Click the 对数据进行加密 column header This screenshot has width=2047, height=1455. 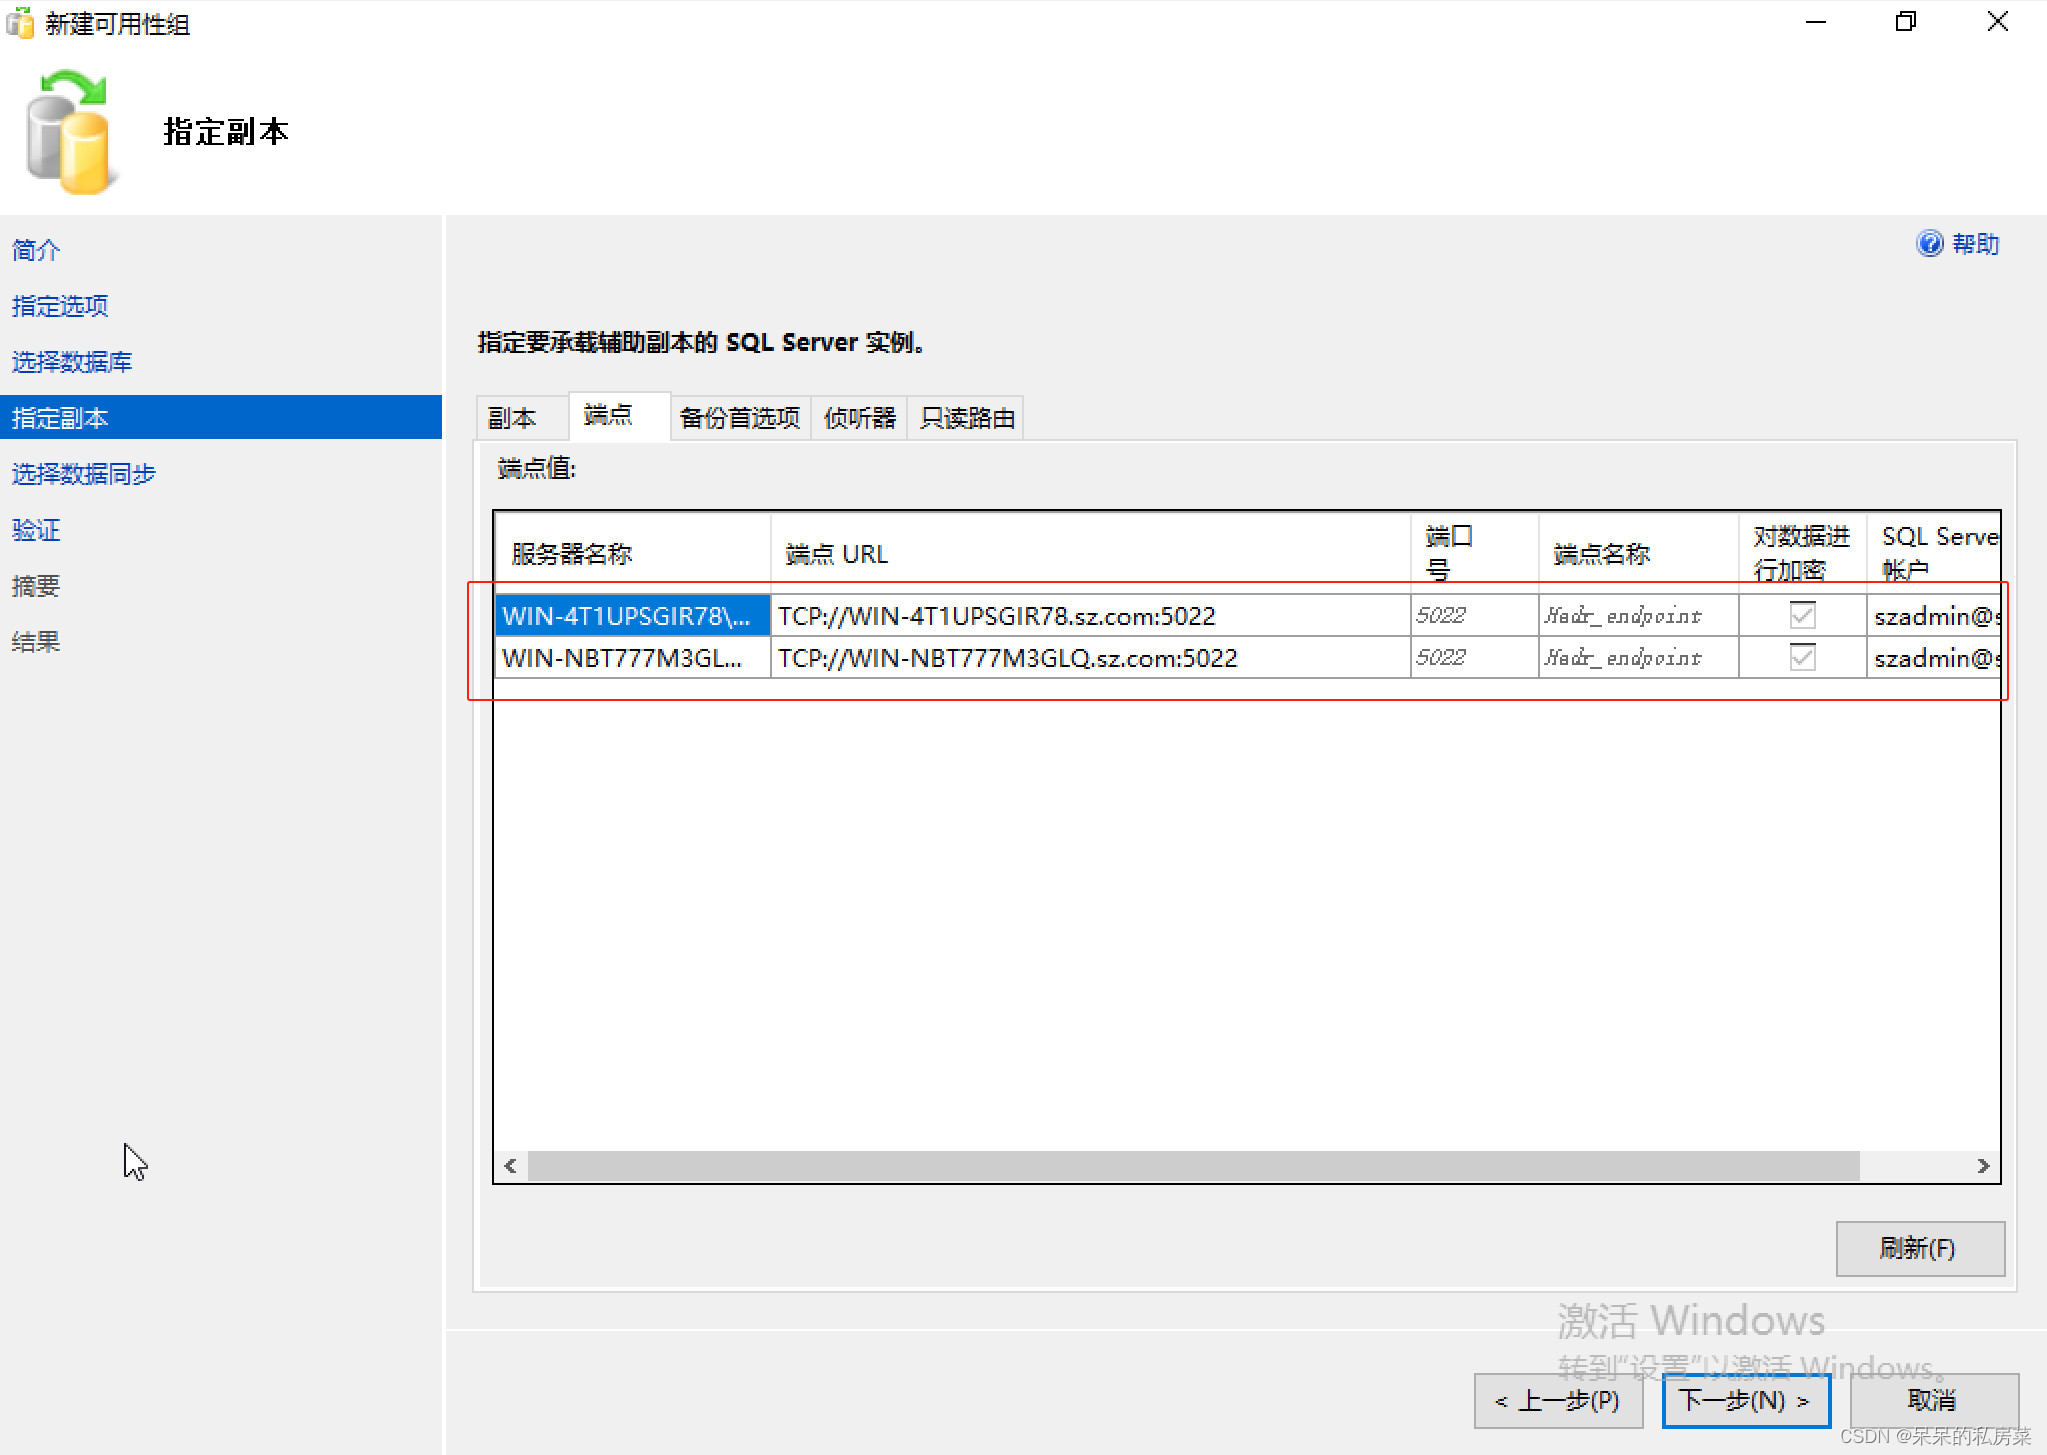(1802, 553)
